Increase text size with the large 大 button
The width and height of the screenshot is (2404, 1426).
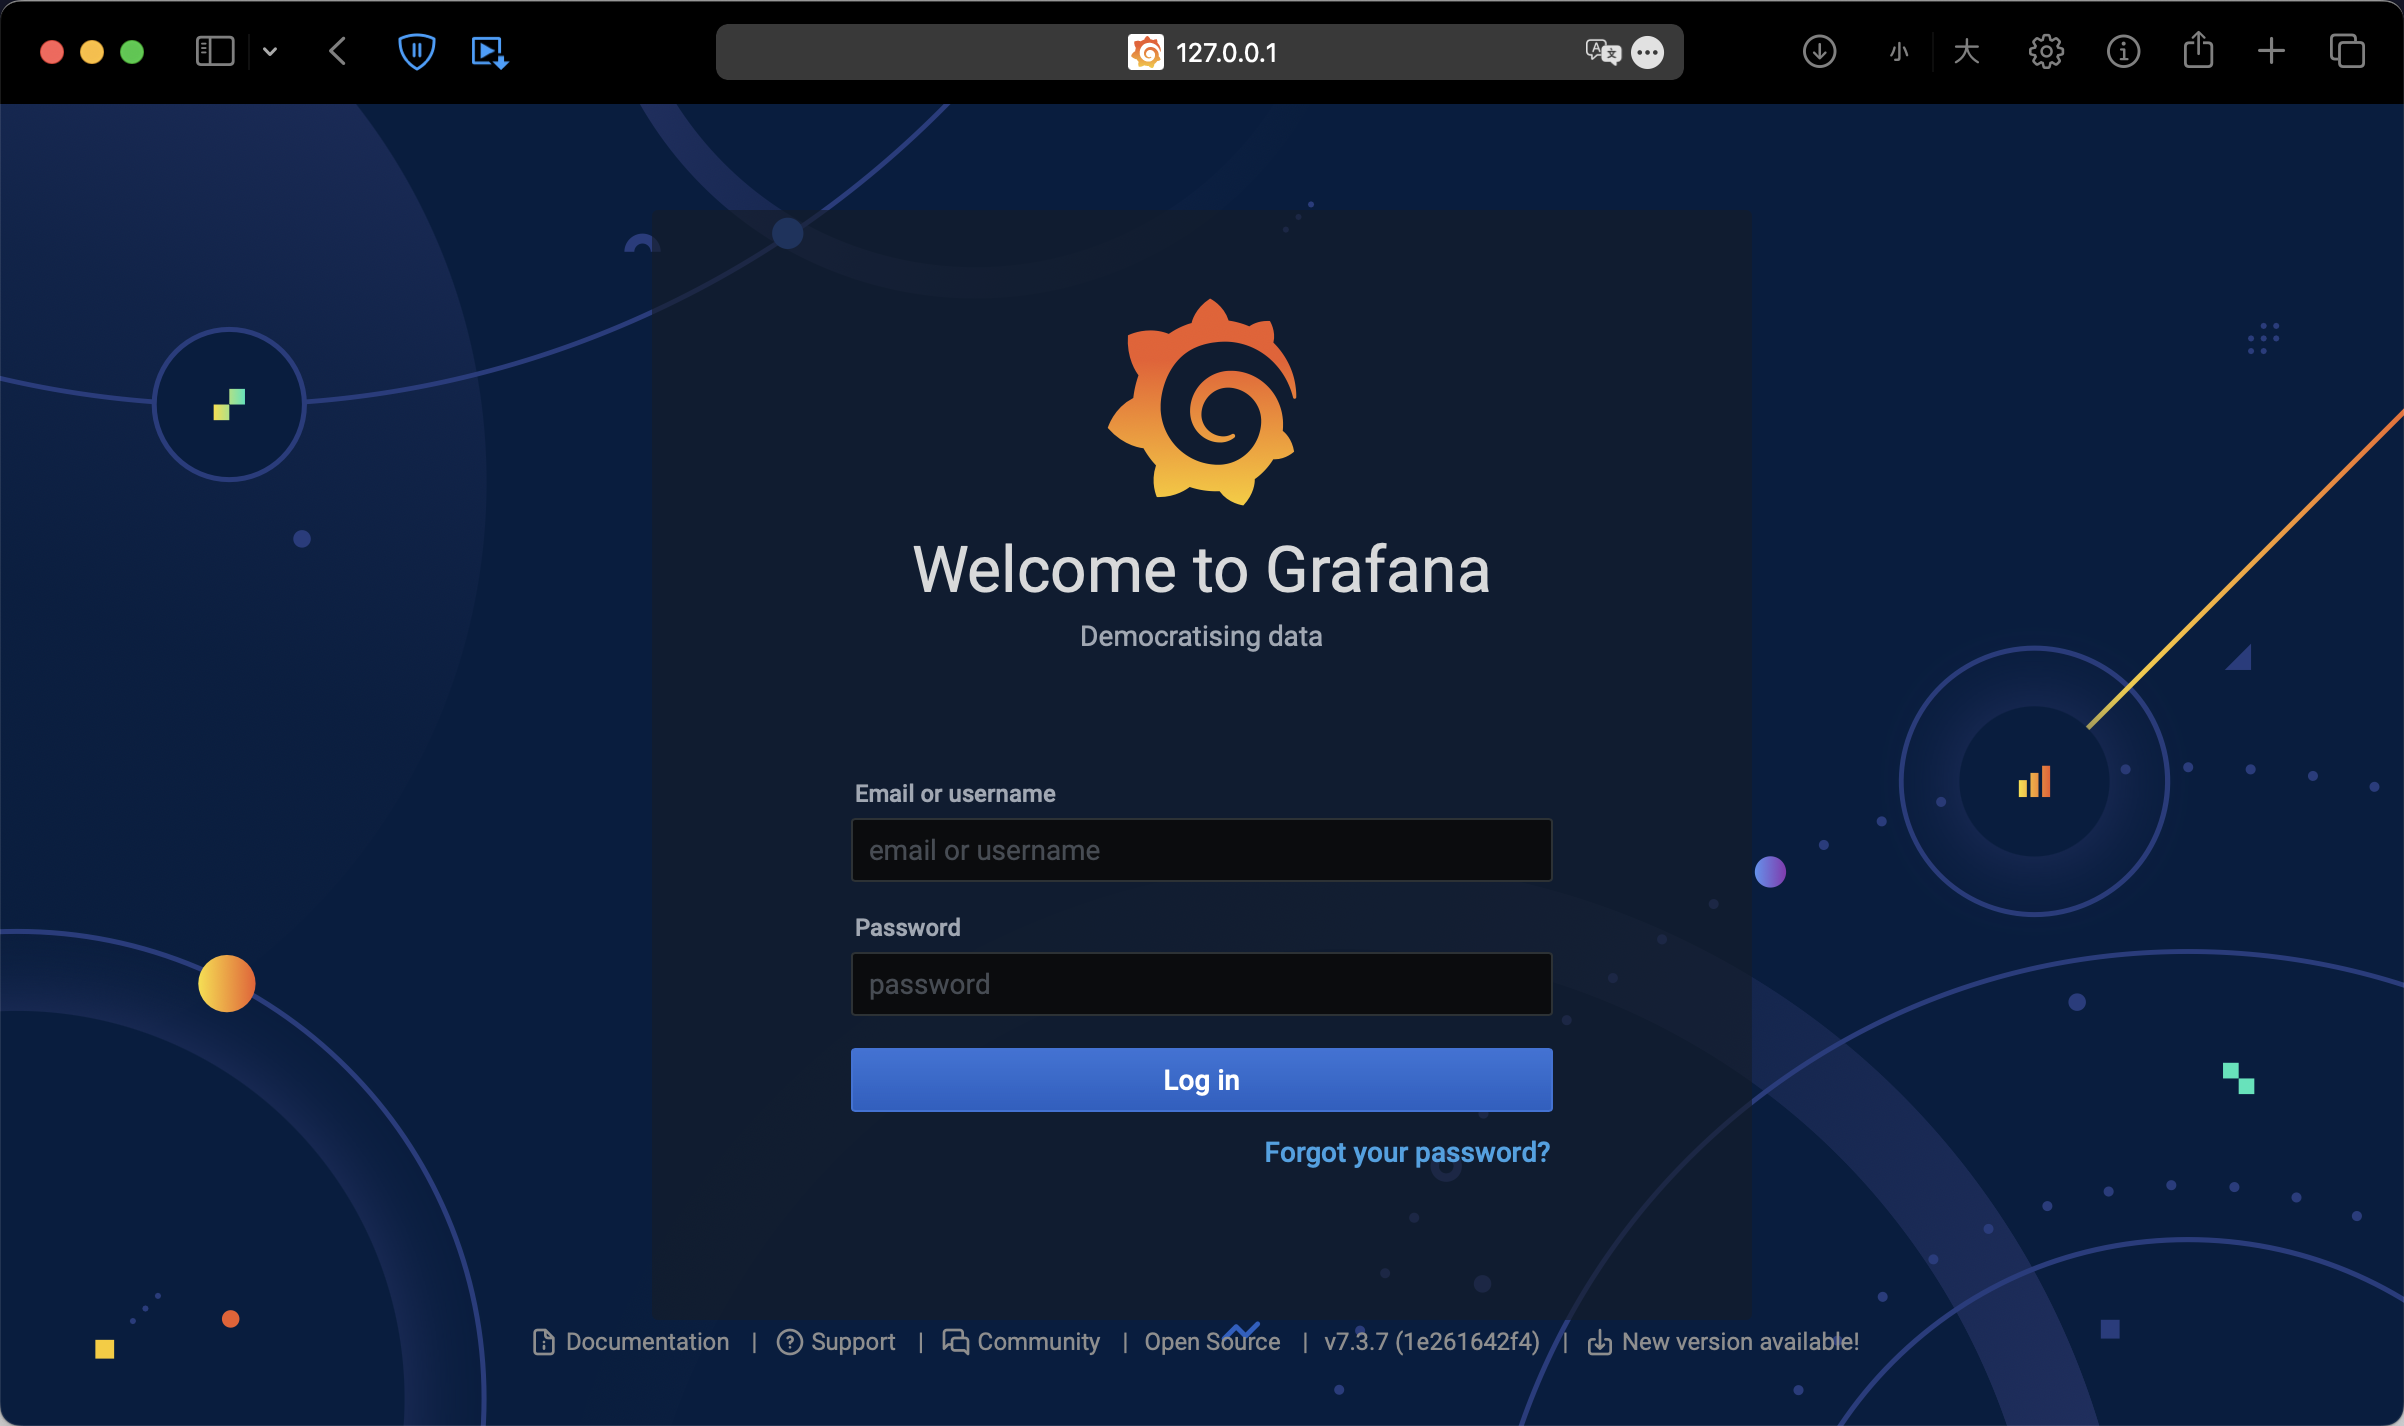pos(1966,51)
